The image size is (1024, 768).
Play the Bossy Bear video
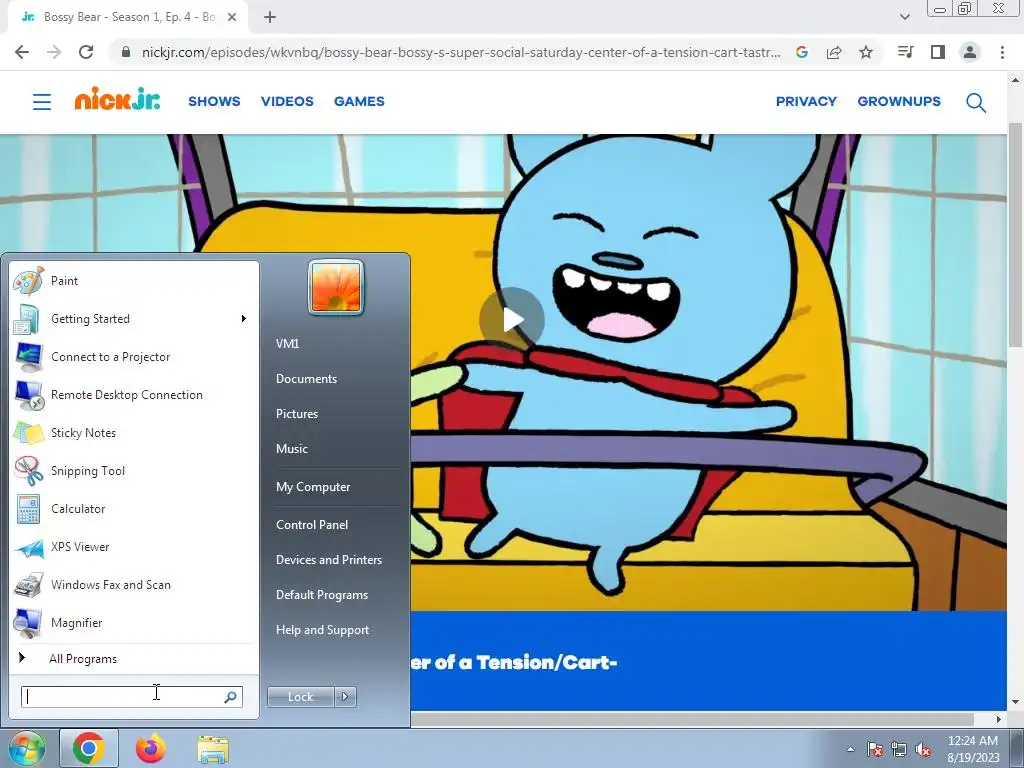coord(512,320)
